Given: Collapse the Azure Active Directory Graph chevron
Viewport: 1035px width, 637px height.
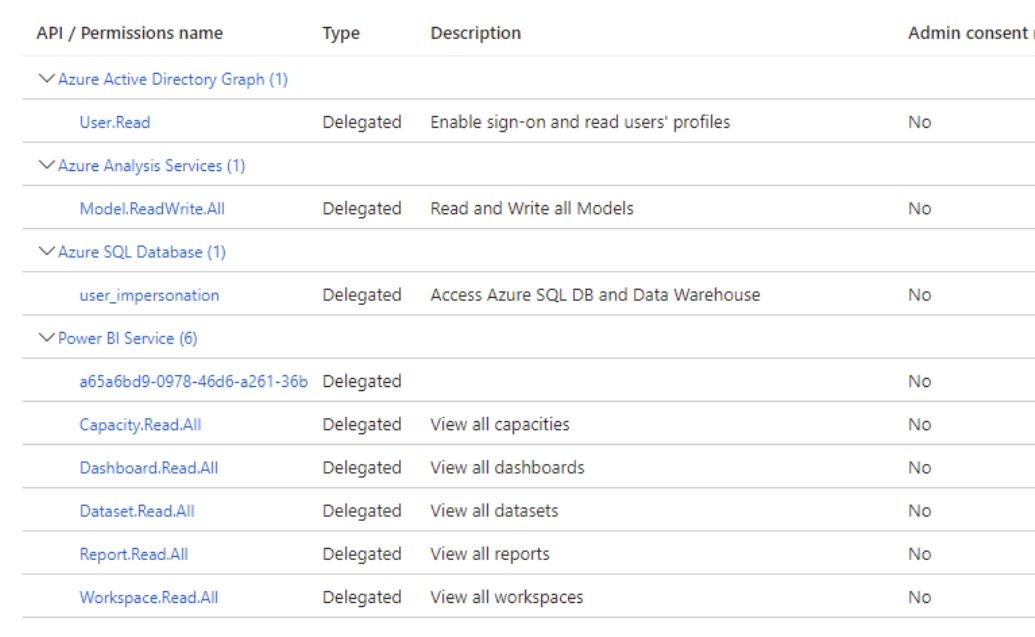Looking at the screenshot, I should coord(46,80).
